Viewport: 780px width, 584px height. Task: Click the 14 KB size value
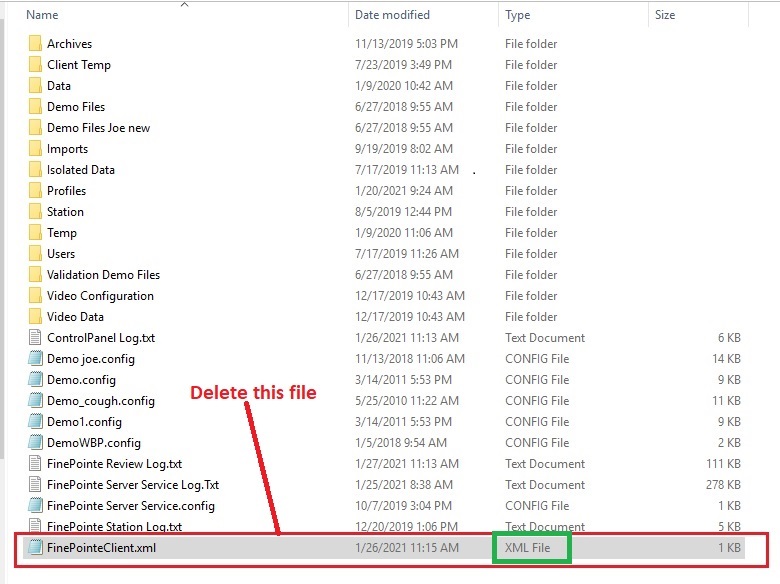(727, 359)
